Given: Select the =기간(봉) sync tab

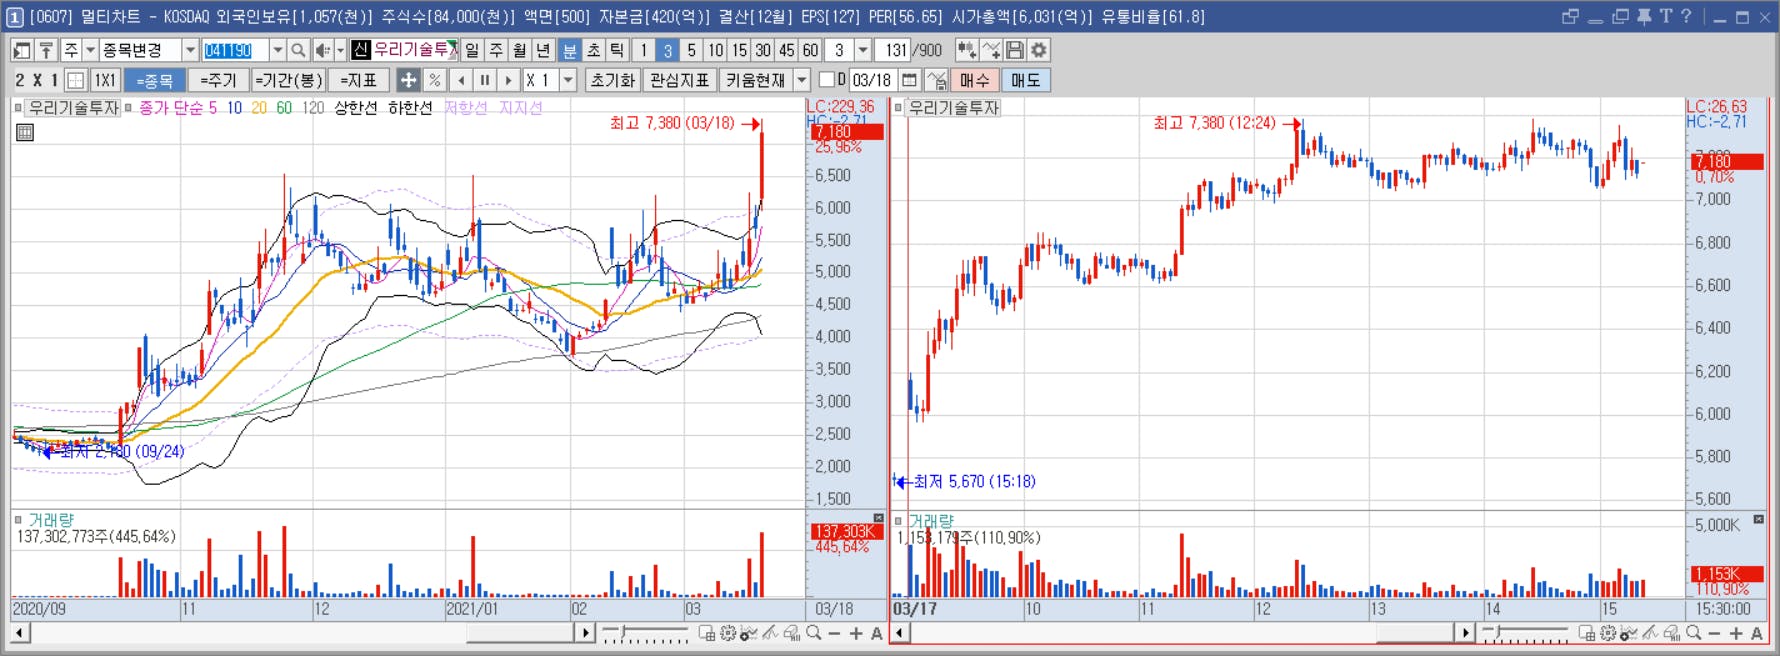Looking at the screenshot, I should (x=288, y=80).
